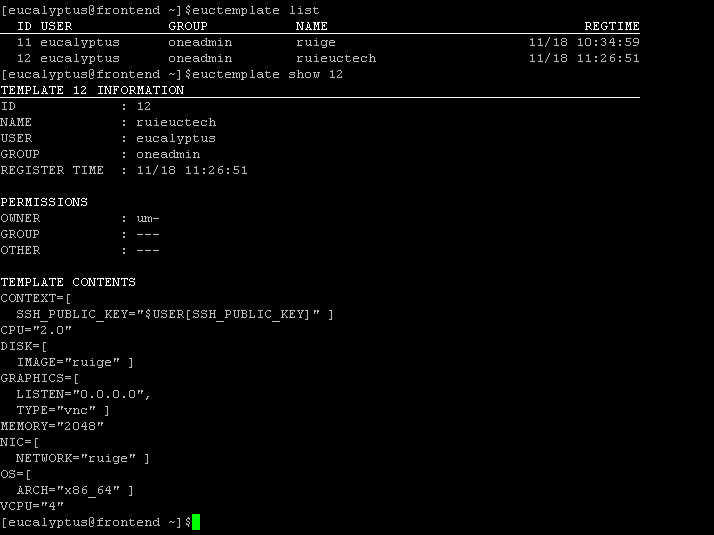
Task: Click the green terminal cursor block
Action: click(196, 522)
